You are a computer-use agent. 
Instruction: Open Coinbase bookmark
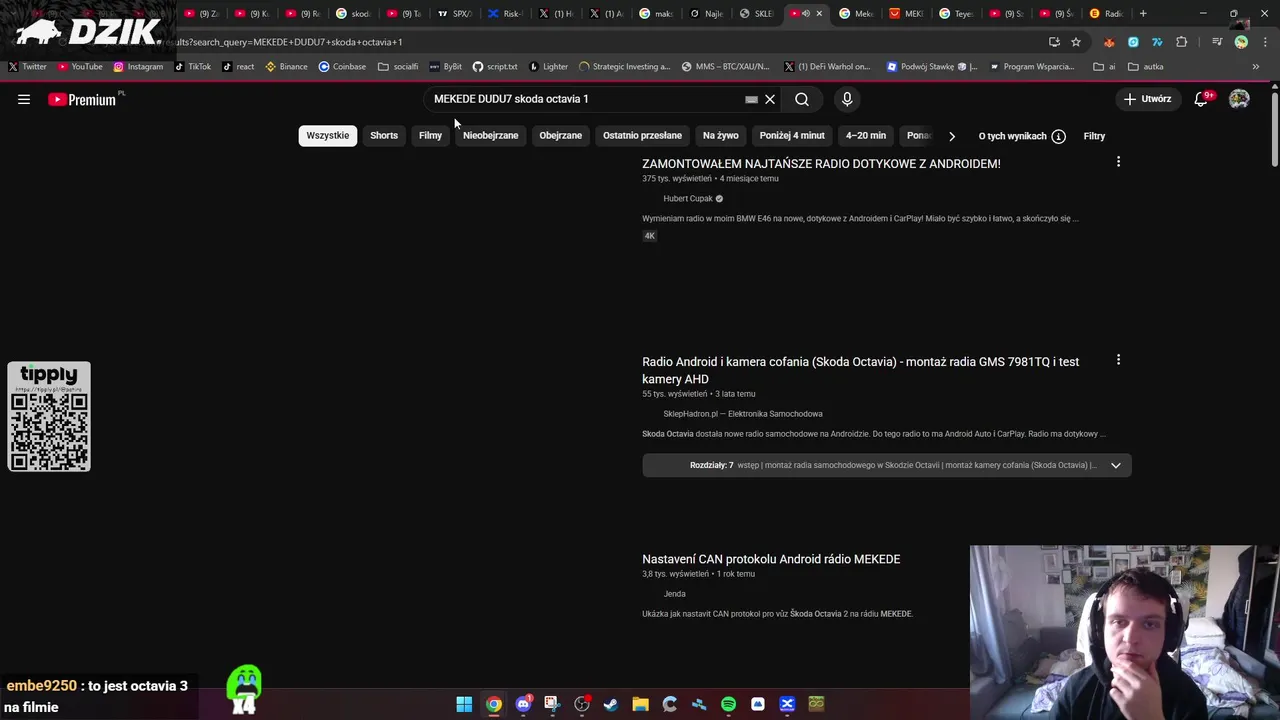(342, 67)
